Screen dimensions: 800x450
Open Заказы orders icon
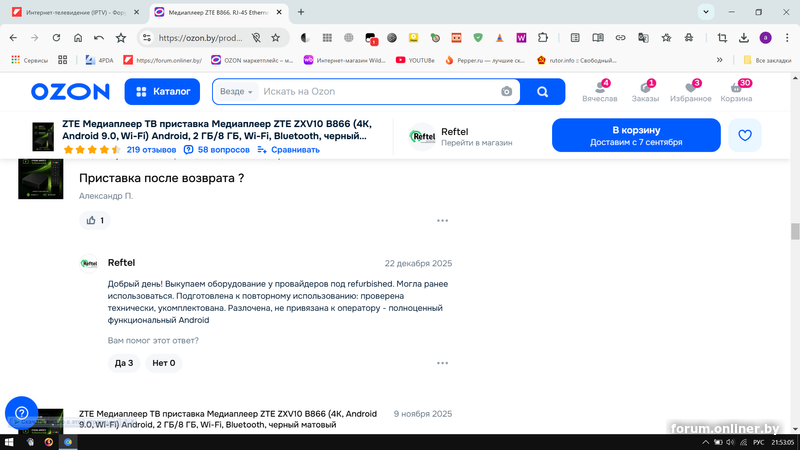point(645,92)
